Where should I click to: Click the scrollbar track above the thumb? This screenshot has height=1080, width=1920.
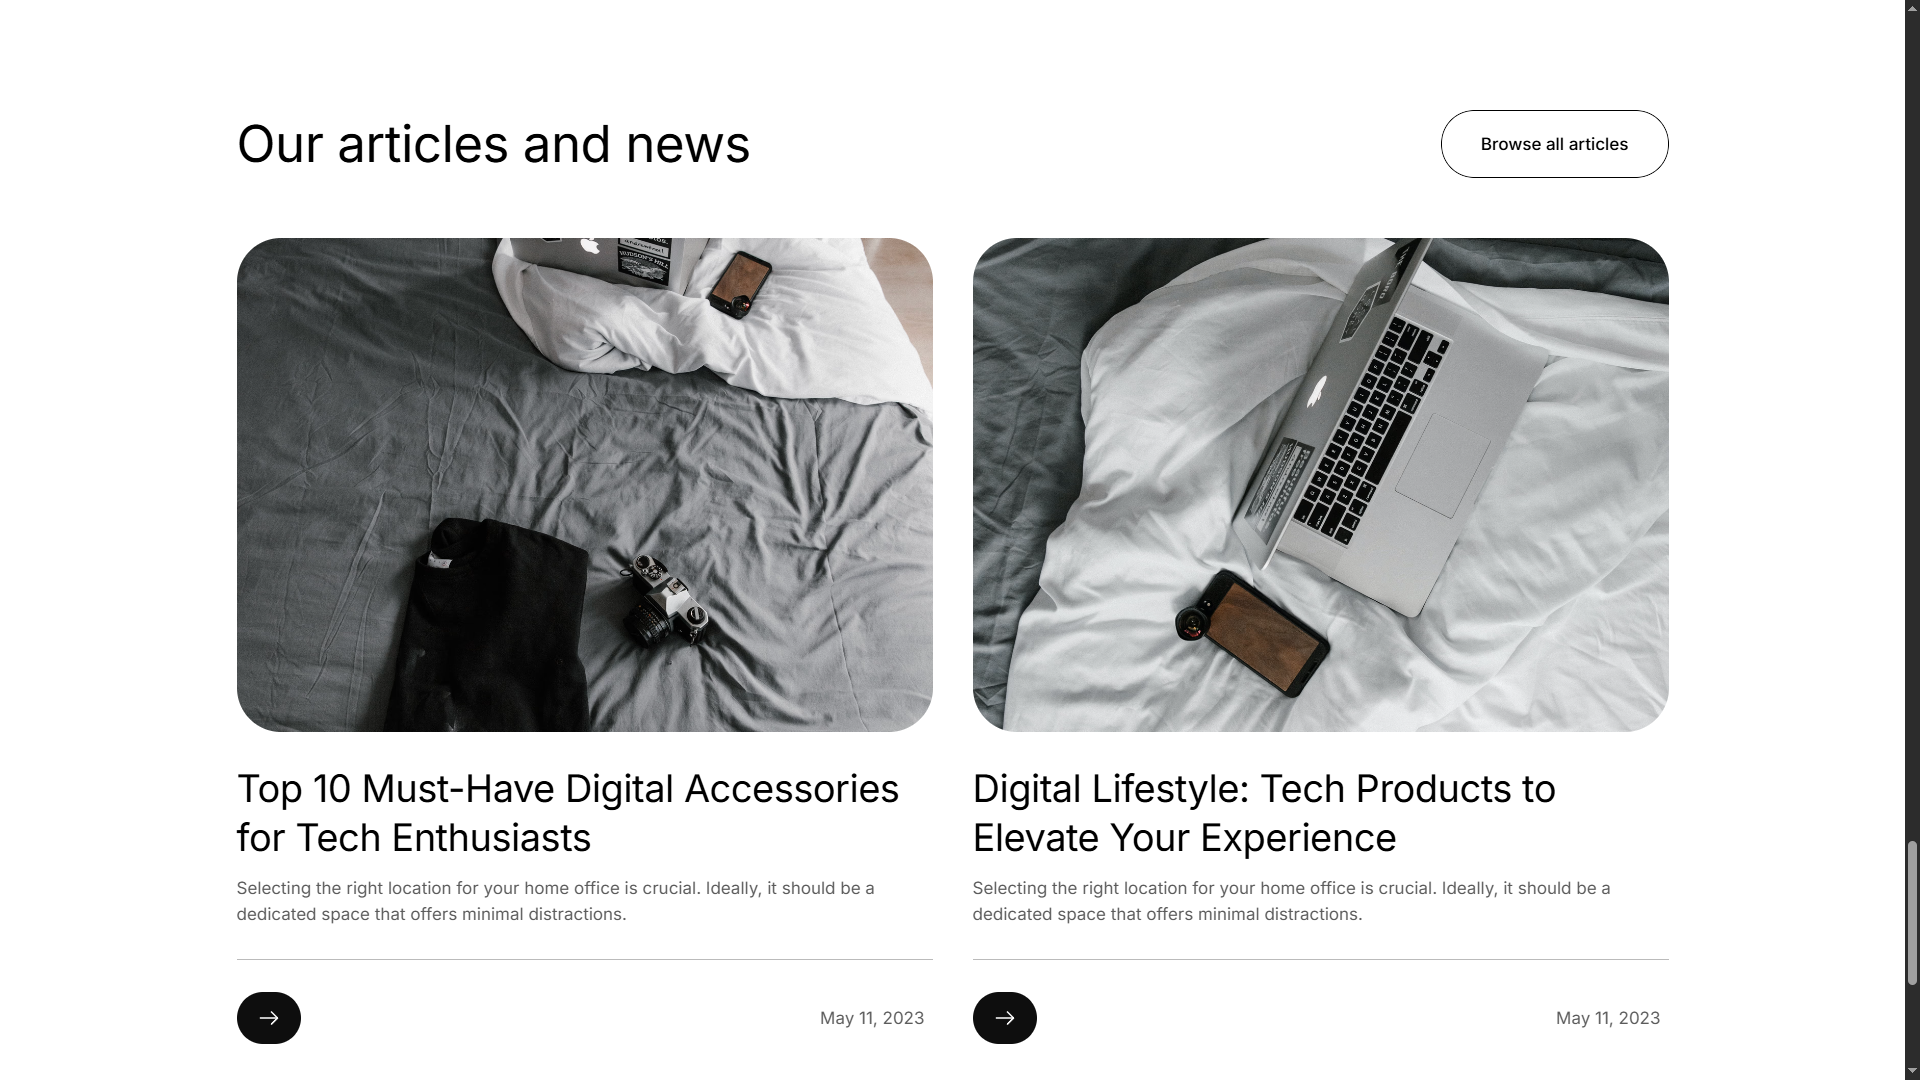[x=1912, y=420]
